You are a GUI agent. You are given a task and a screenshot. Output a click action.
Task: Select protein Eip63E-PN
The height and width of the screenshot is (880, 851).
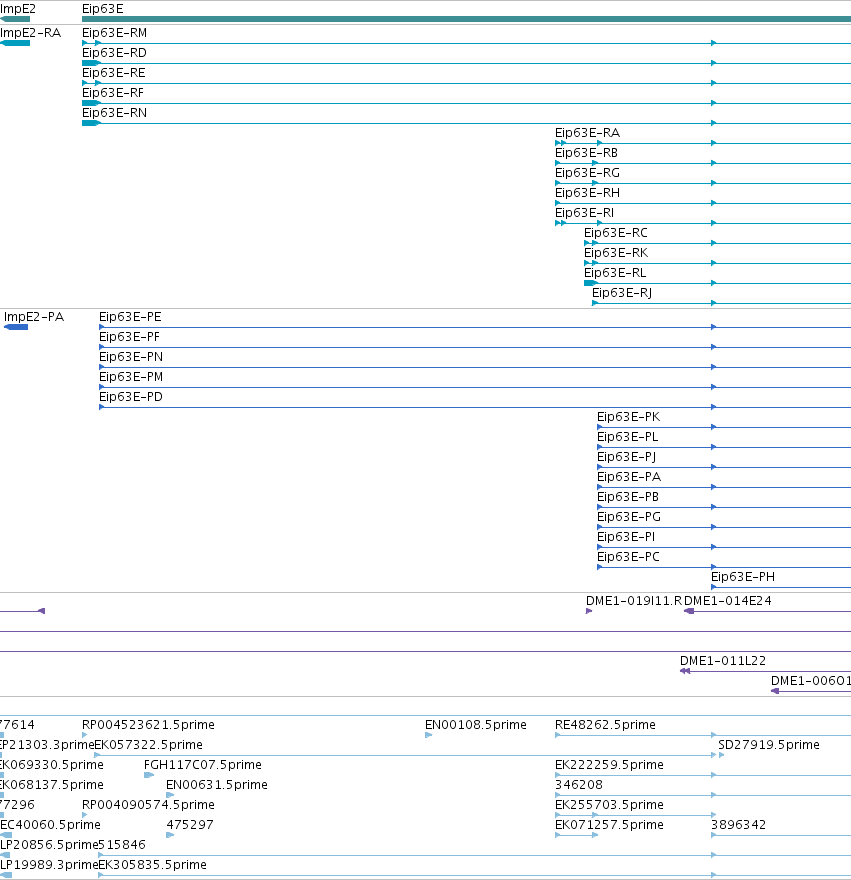[x=131, y=357]
